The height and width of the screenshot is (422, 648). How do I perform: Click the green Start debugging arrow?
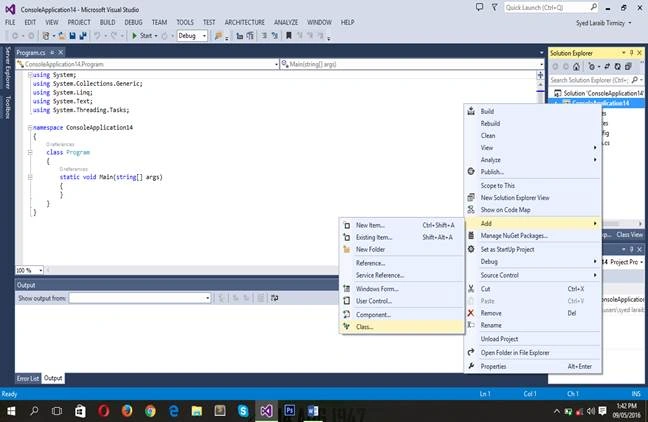click(134, 36)
